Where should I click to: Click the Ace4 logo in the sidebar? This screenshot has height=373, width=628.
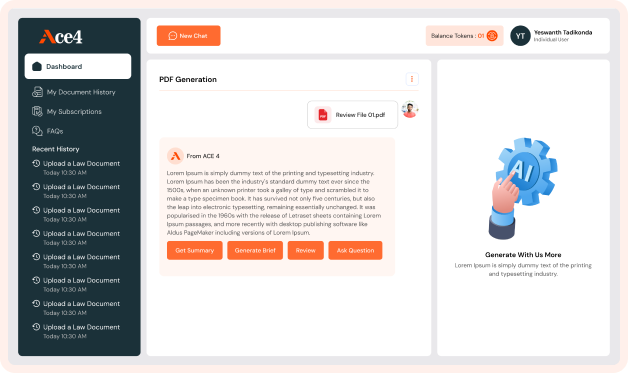pyautogui.click(x=60, y=36)
